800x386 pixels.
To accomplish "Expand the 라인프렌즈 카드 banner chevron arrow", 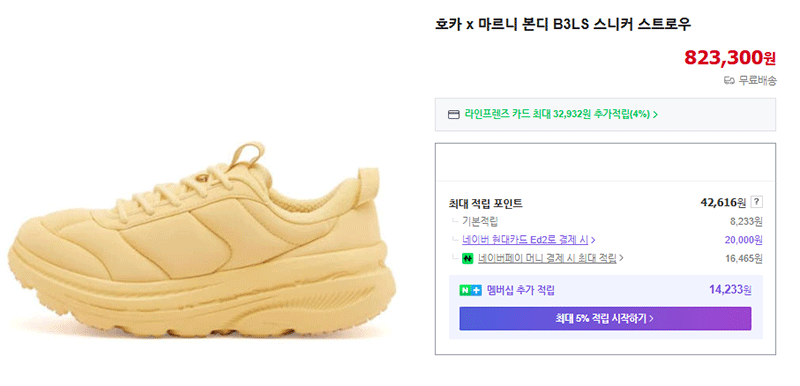I will click(x=655, y=114).
